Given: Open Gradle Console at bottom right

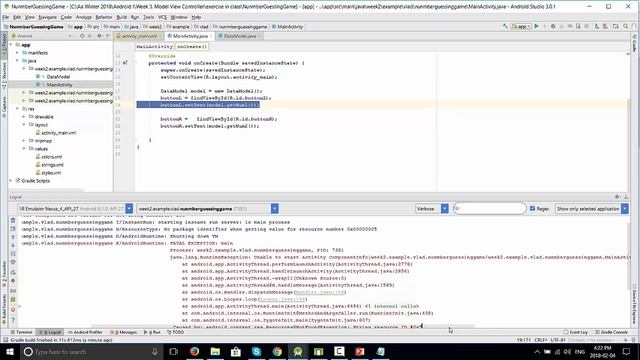Looking at the screenshot, I should (x=611, y=332).
